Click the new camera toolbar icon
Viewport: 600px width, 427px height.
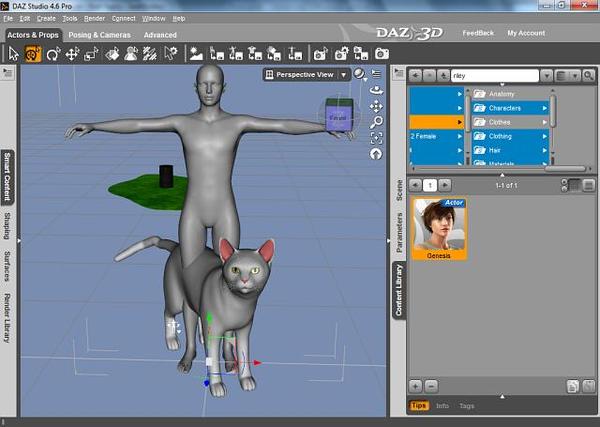click(321, 54)
